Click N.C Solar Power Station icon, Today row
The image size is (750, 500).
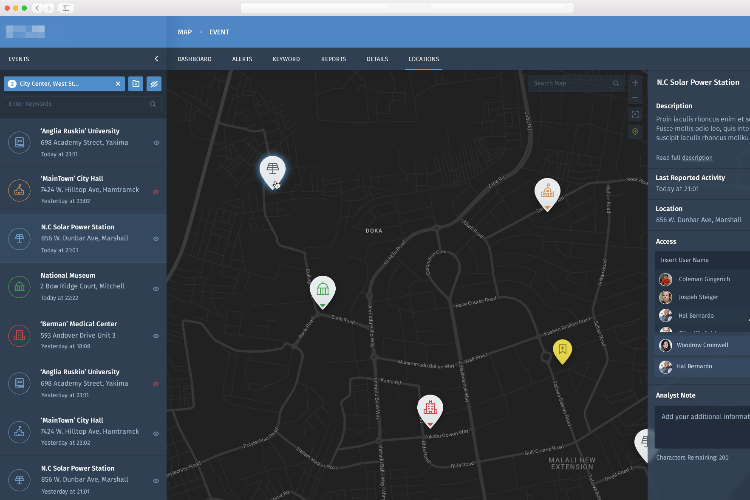(x=20, y=238)
